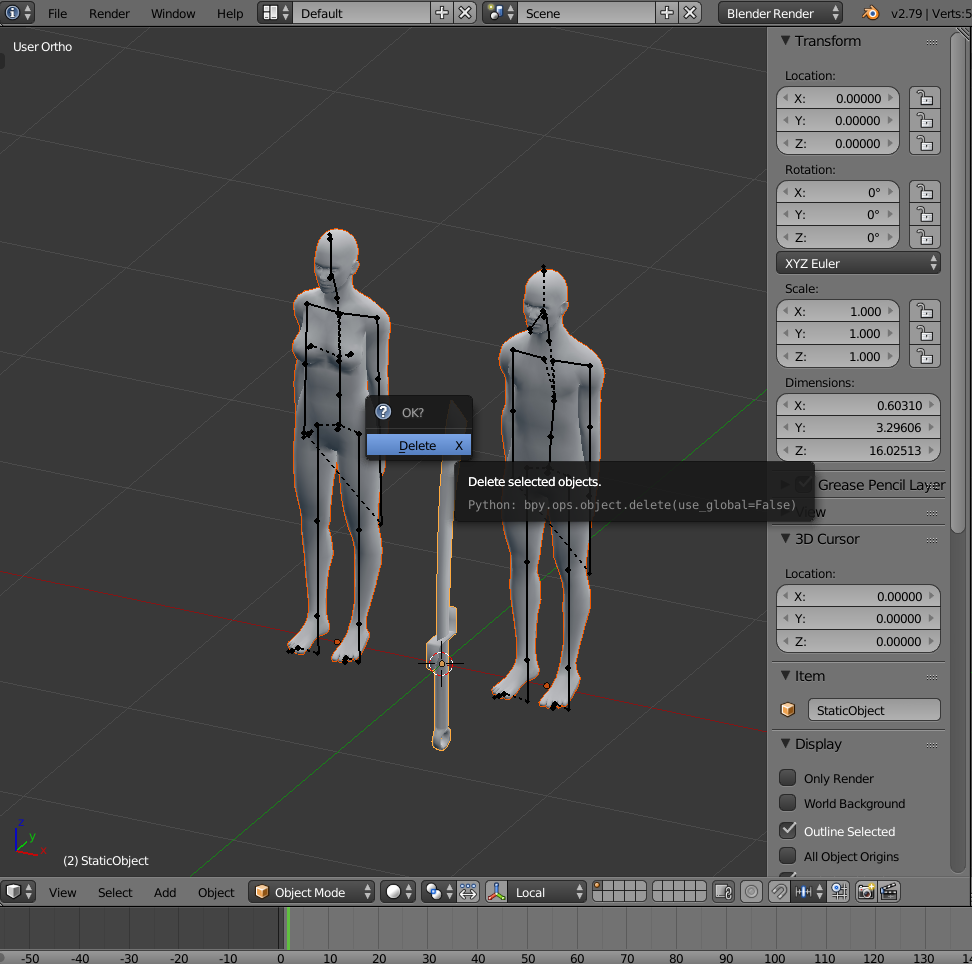Click the green timeline current frame marker
972x964 pixels.
(x=288, y=928)
